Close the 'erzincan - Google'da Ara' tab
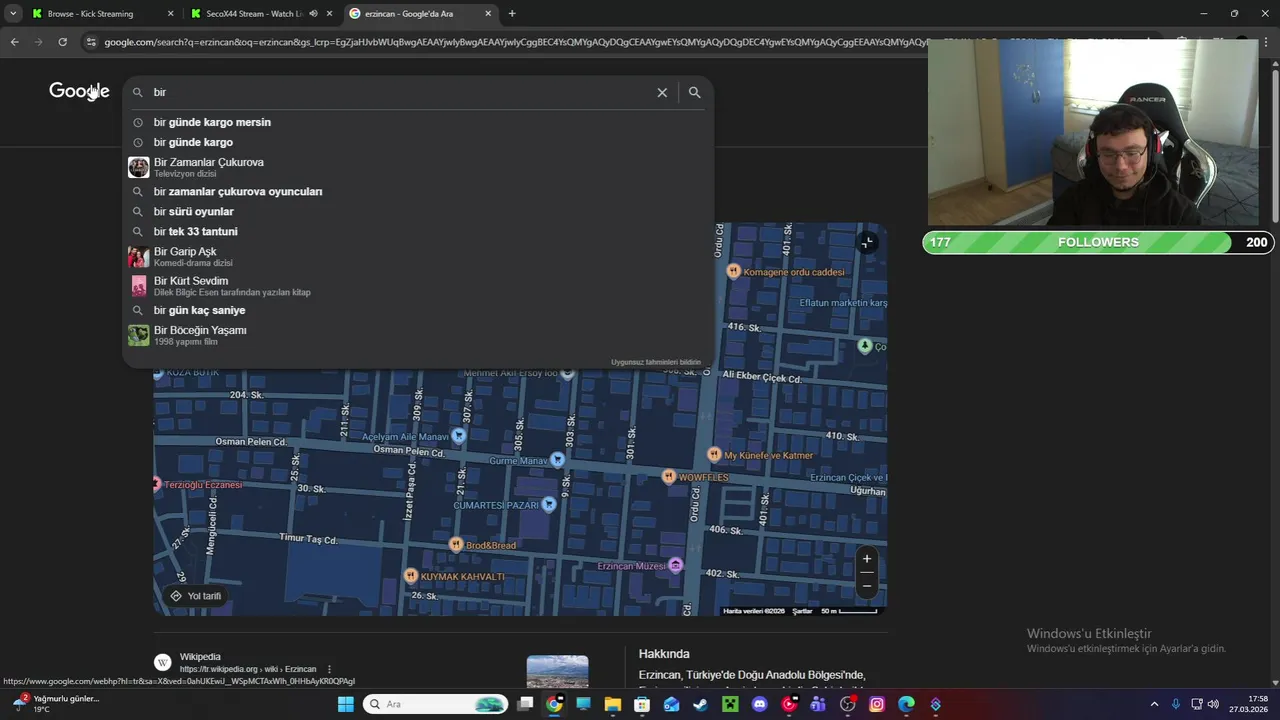 pyautogui.click(x=488, y=14)
